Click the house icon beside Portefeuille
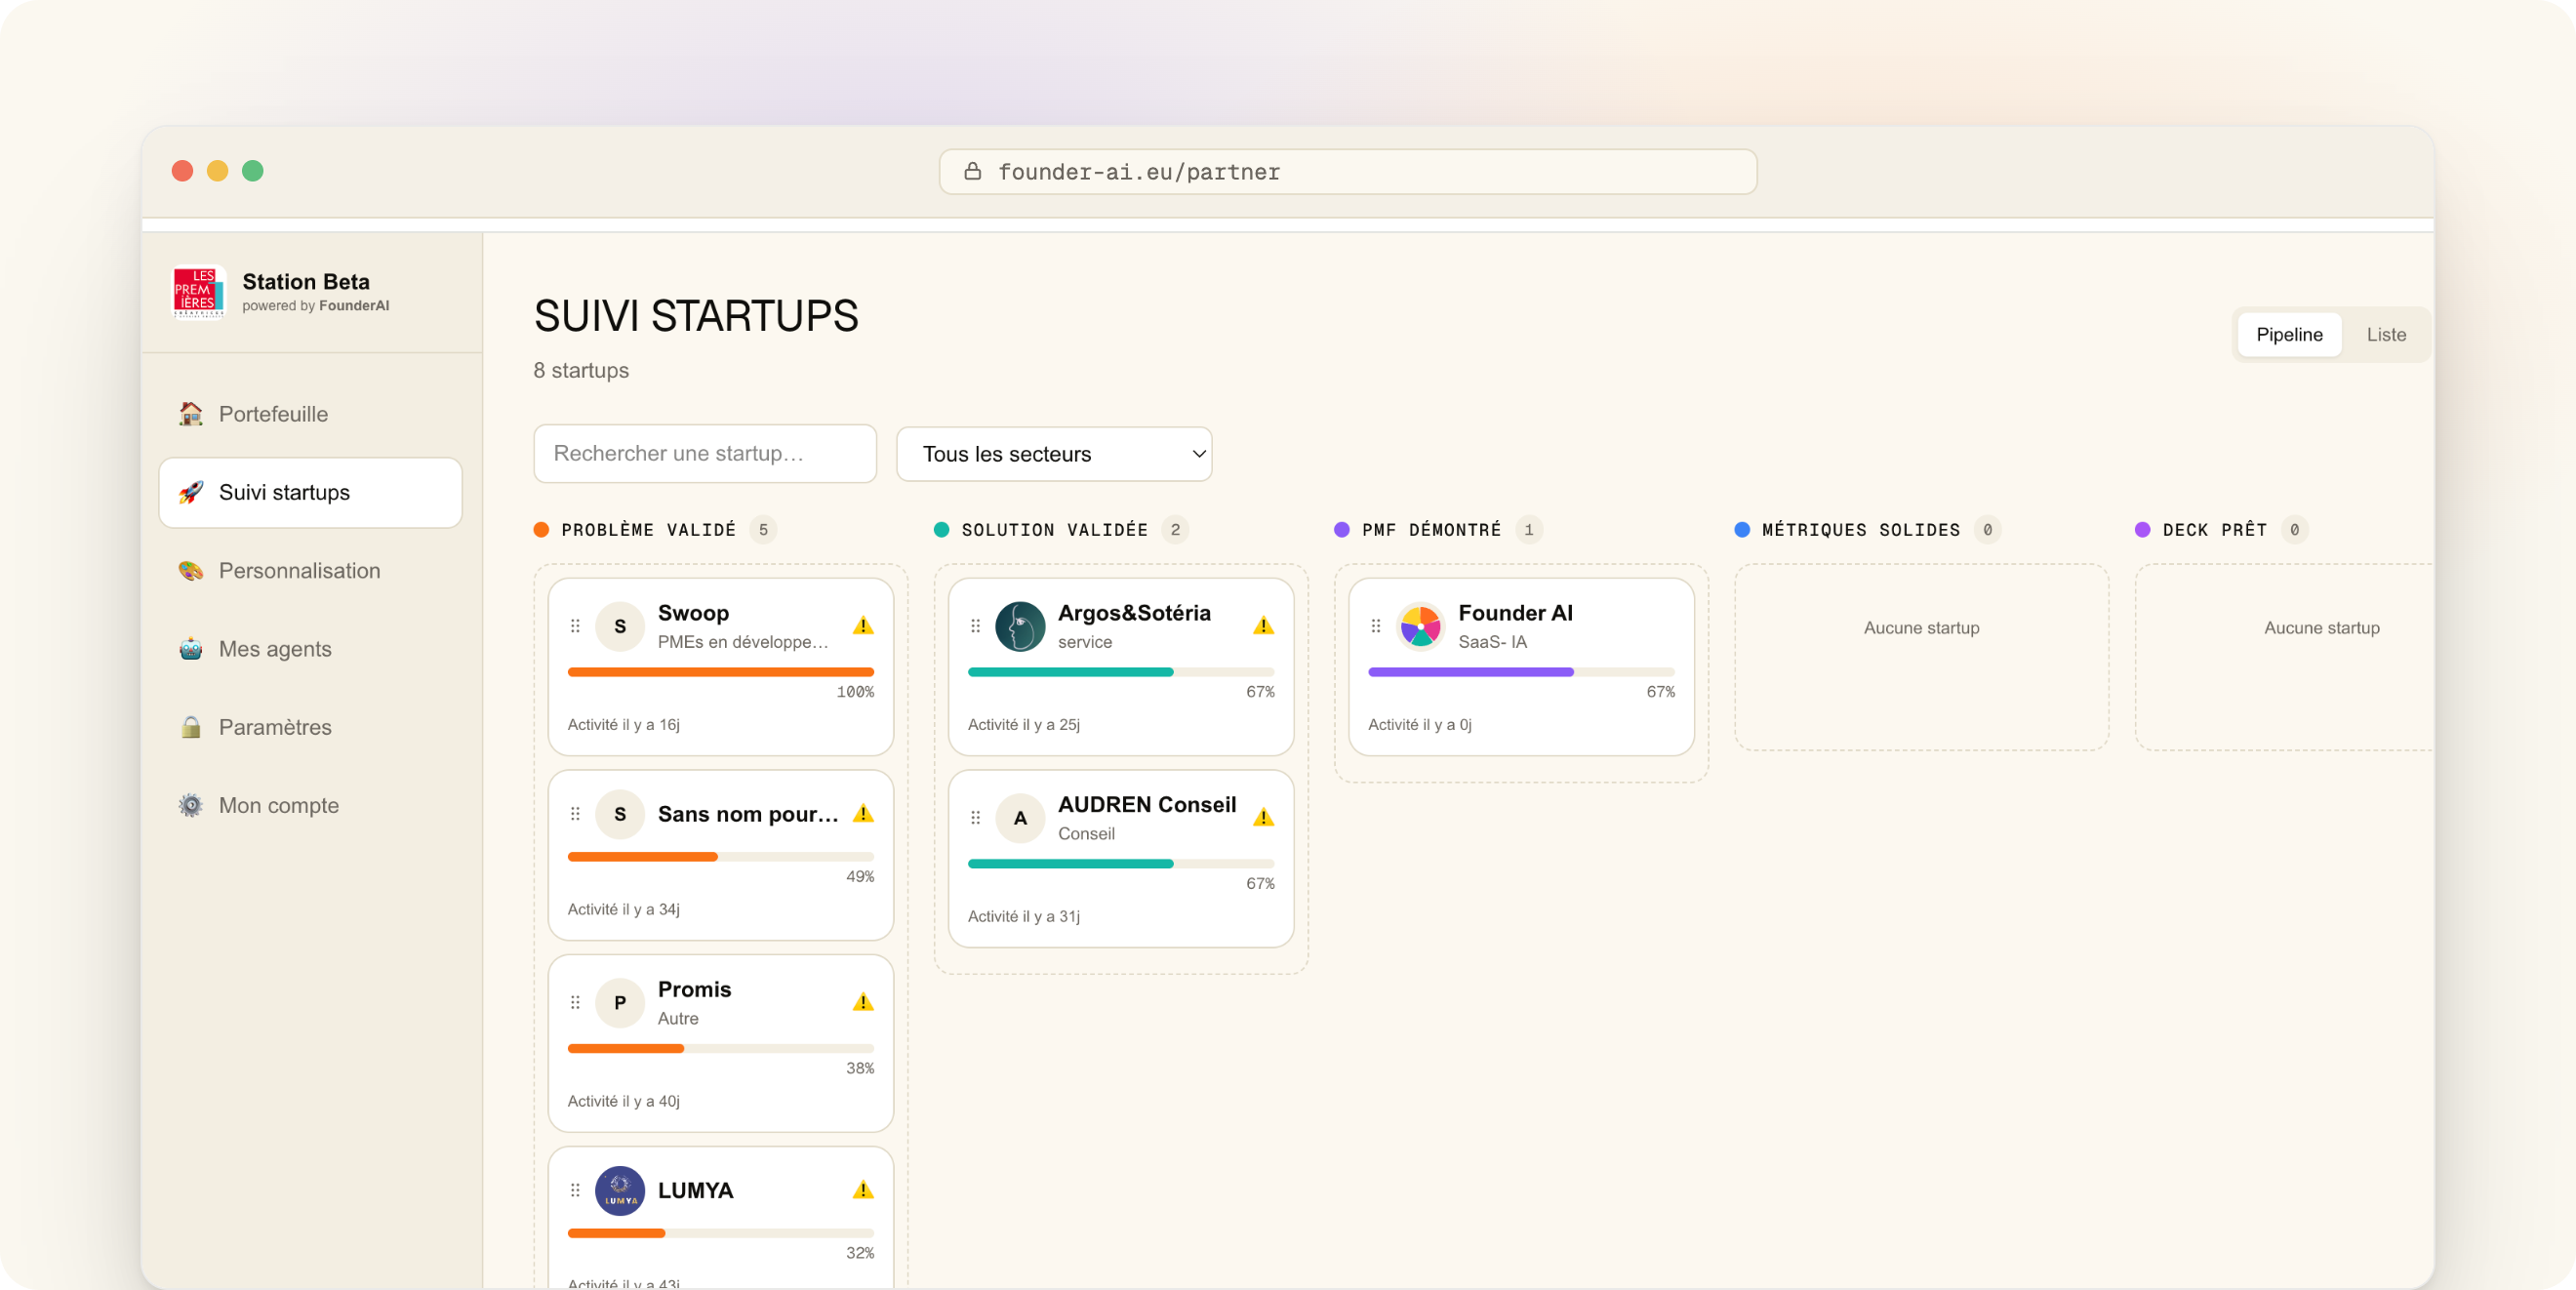The height and width of the screenshot is (1290, 2576). point(190,414)
